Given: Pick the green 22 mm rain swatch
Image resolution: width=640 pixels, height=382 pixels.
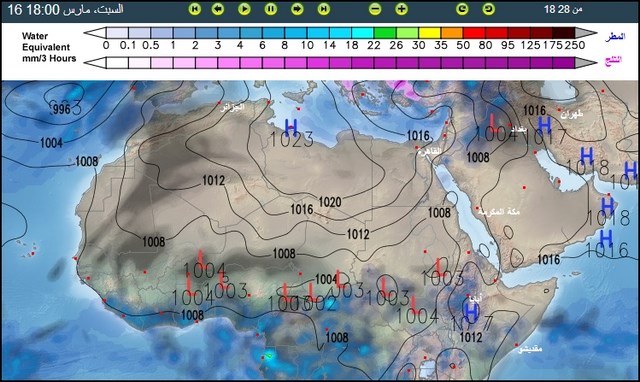Looking at the screenshot, I should click(384, 33).
